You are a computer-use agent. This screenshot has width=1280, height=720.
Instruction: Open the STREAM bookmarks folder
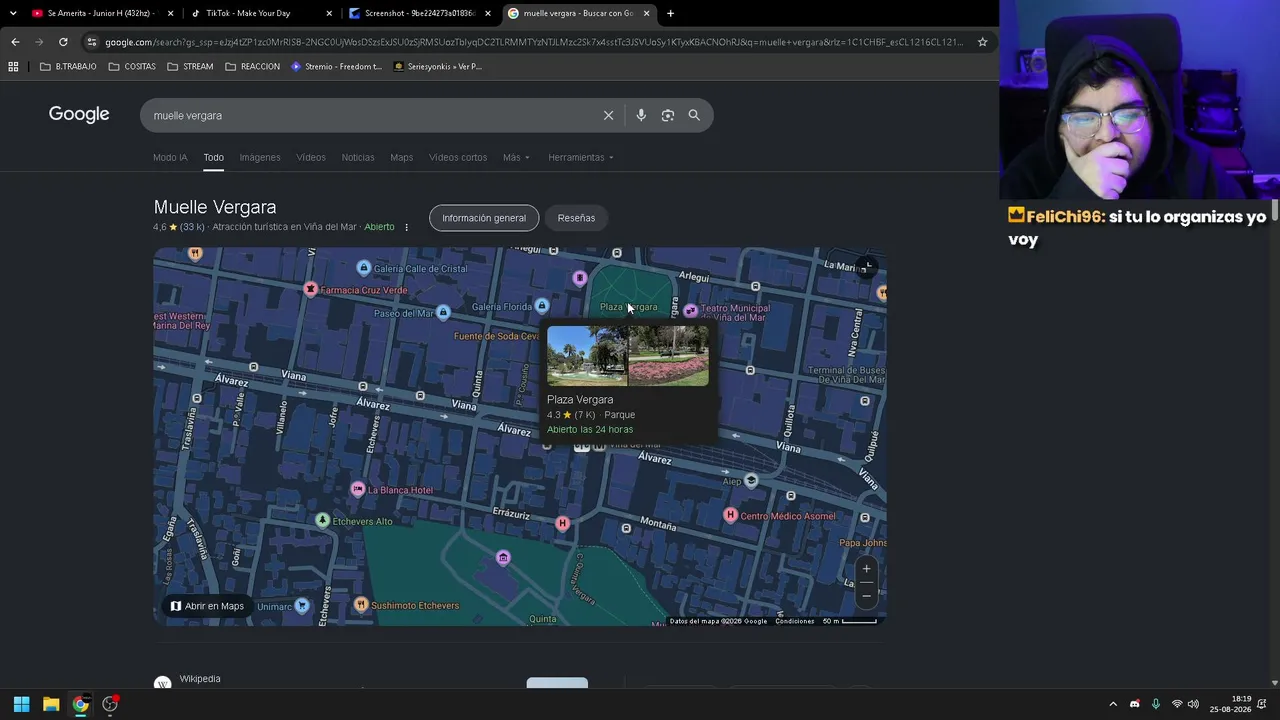click(x=190, y=67)
